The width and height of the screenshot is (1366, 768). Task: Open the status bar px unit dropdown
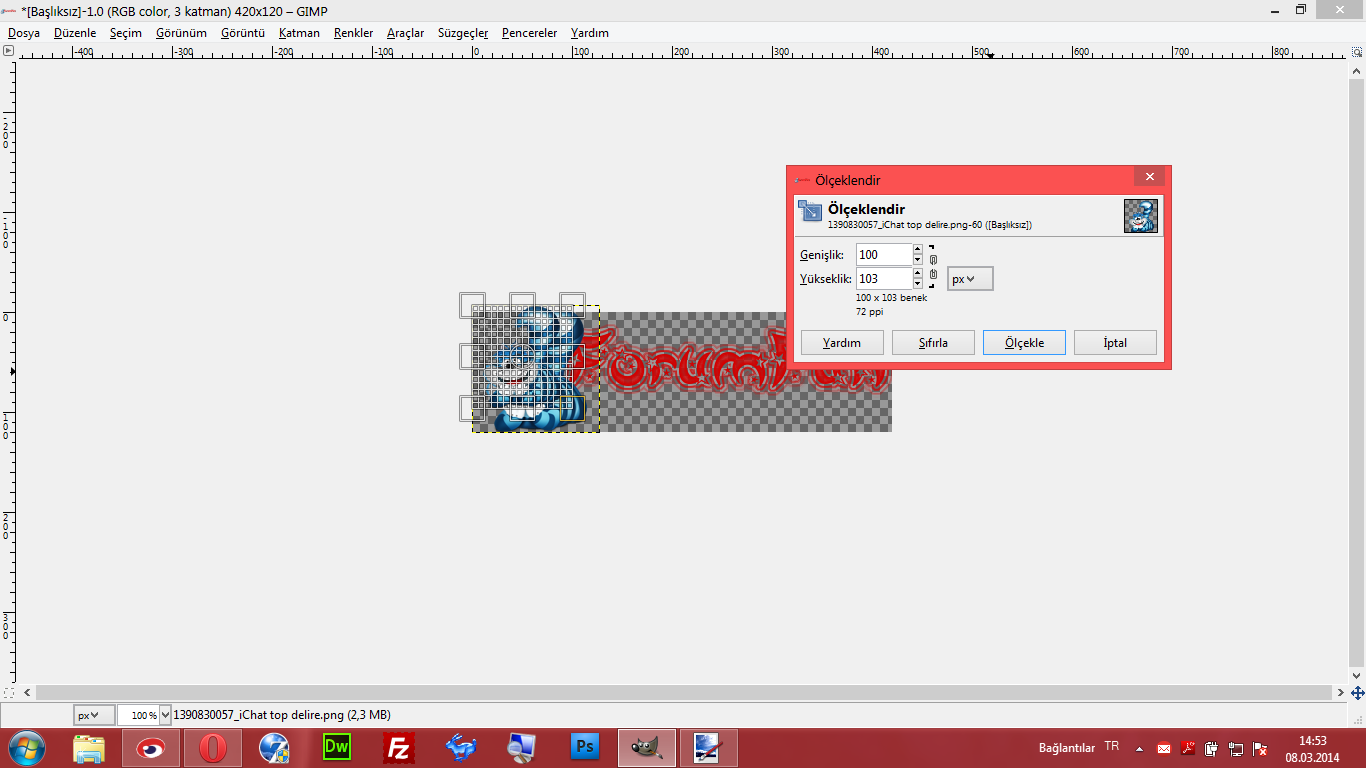coord(94,715)
